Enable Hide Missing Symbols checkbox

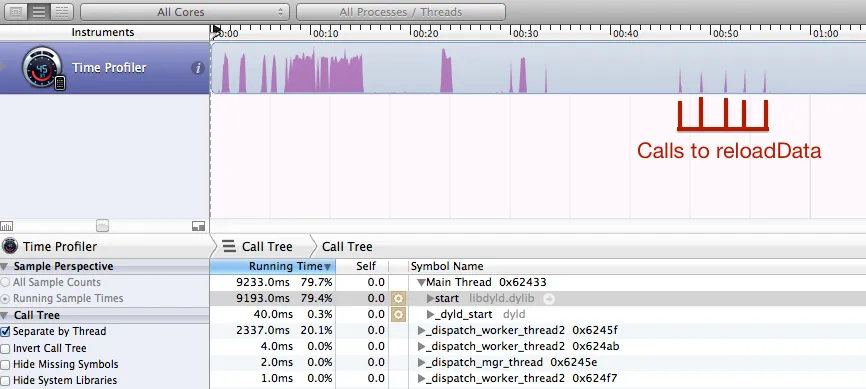[6, 365]
